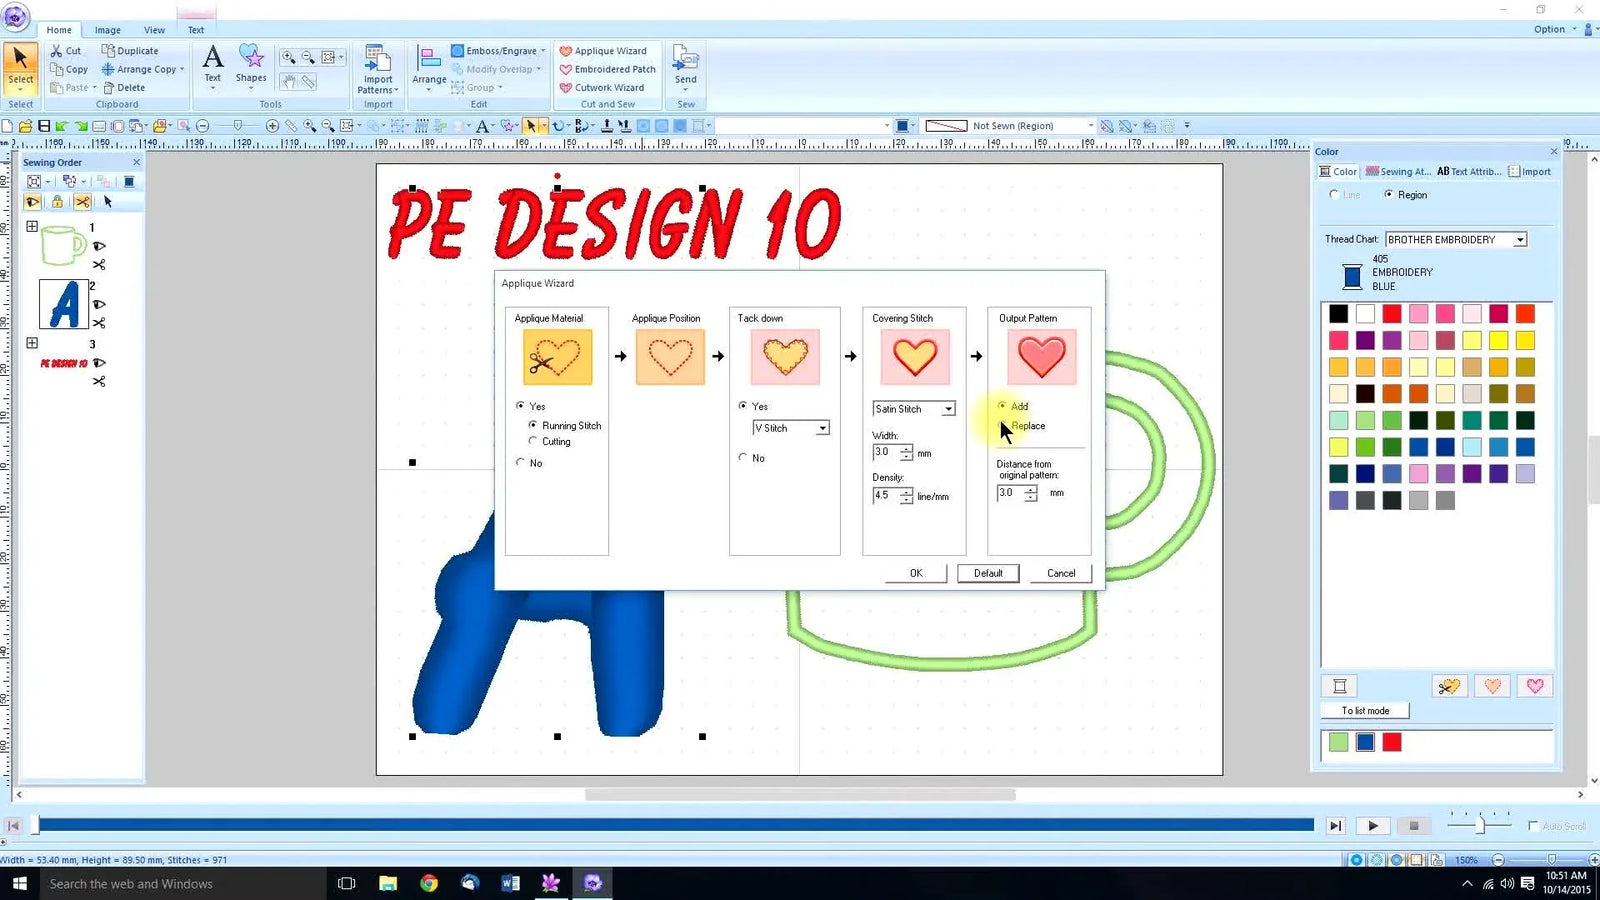Image resolution: width=1600 pixels, height=900 pixels.
Task: Select Applique Material Yes option
Action: 531,406
